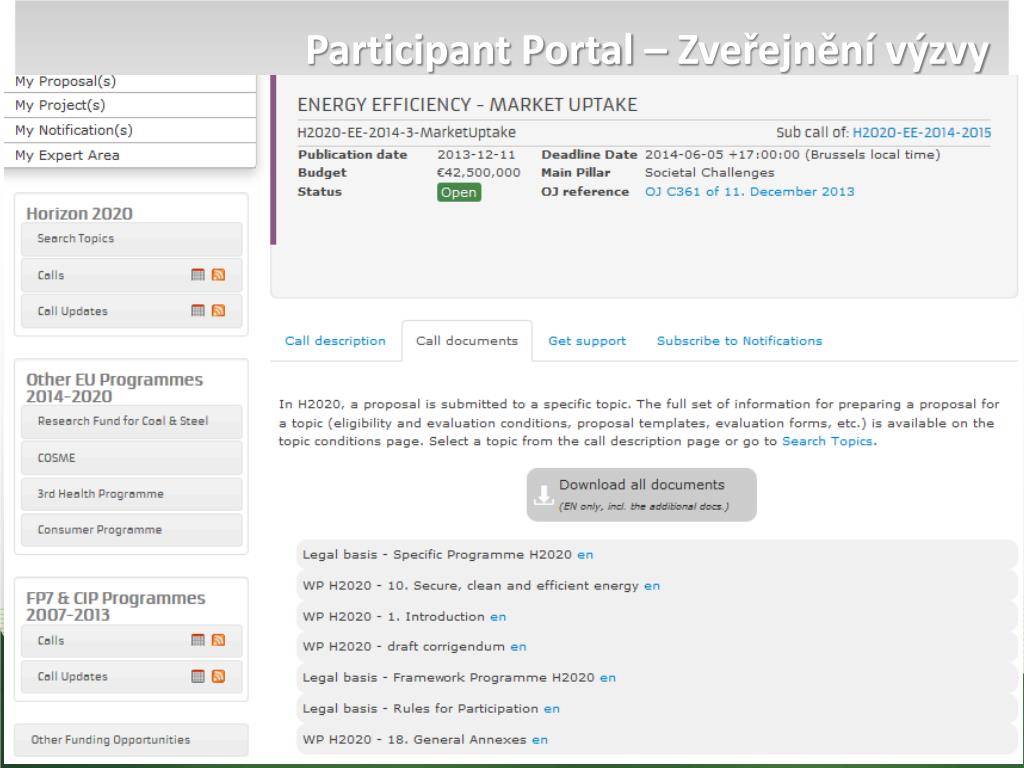Image resolution: width=1024 pixels, height=768 pixels.
Task: Open the Horizon 2020 Call Updates calendar icon
Action: (198, 310)
